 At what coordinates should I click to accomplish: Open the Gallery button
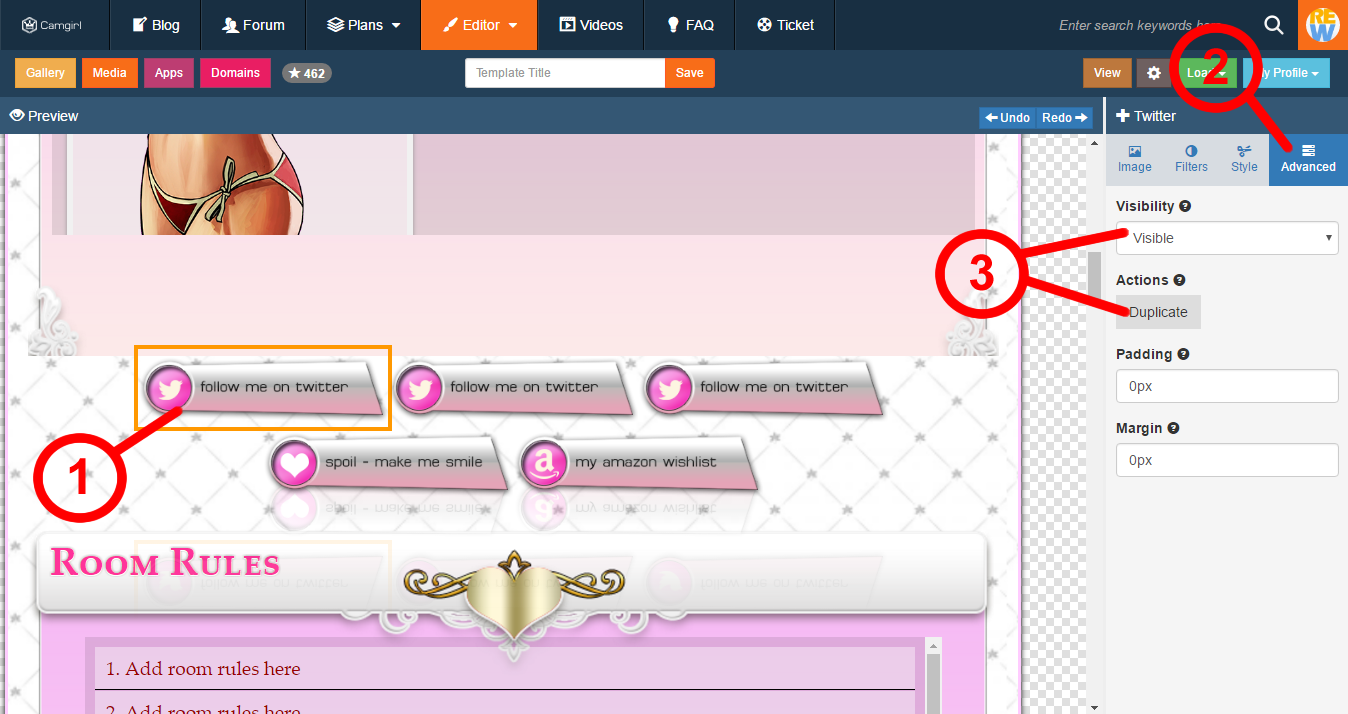pos(46,73)
